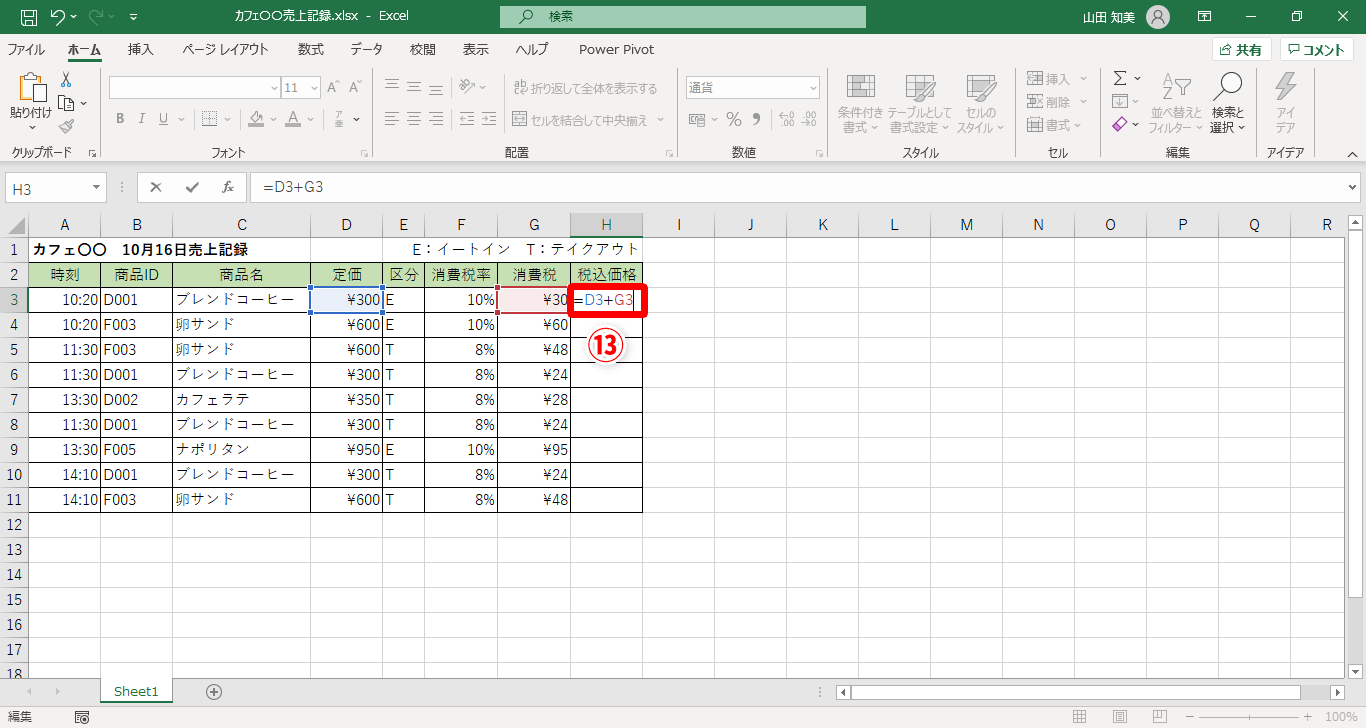Click the Font Color swatch button

pos(293,119)
